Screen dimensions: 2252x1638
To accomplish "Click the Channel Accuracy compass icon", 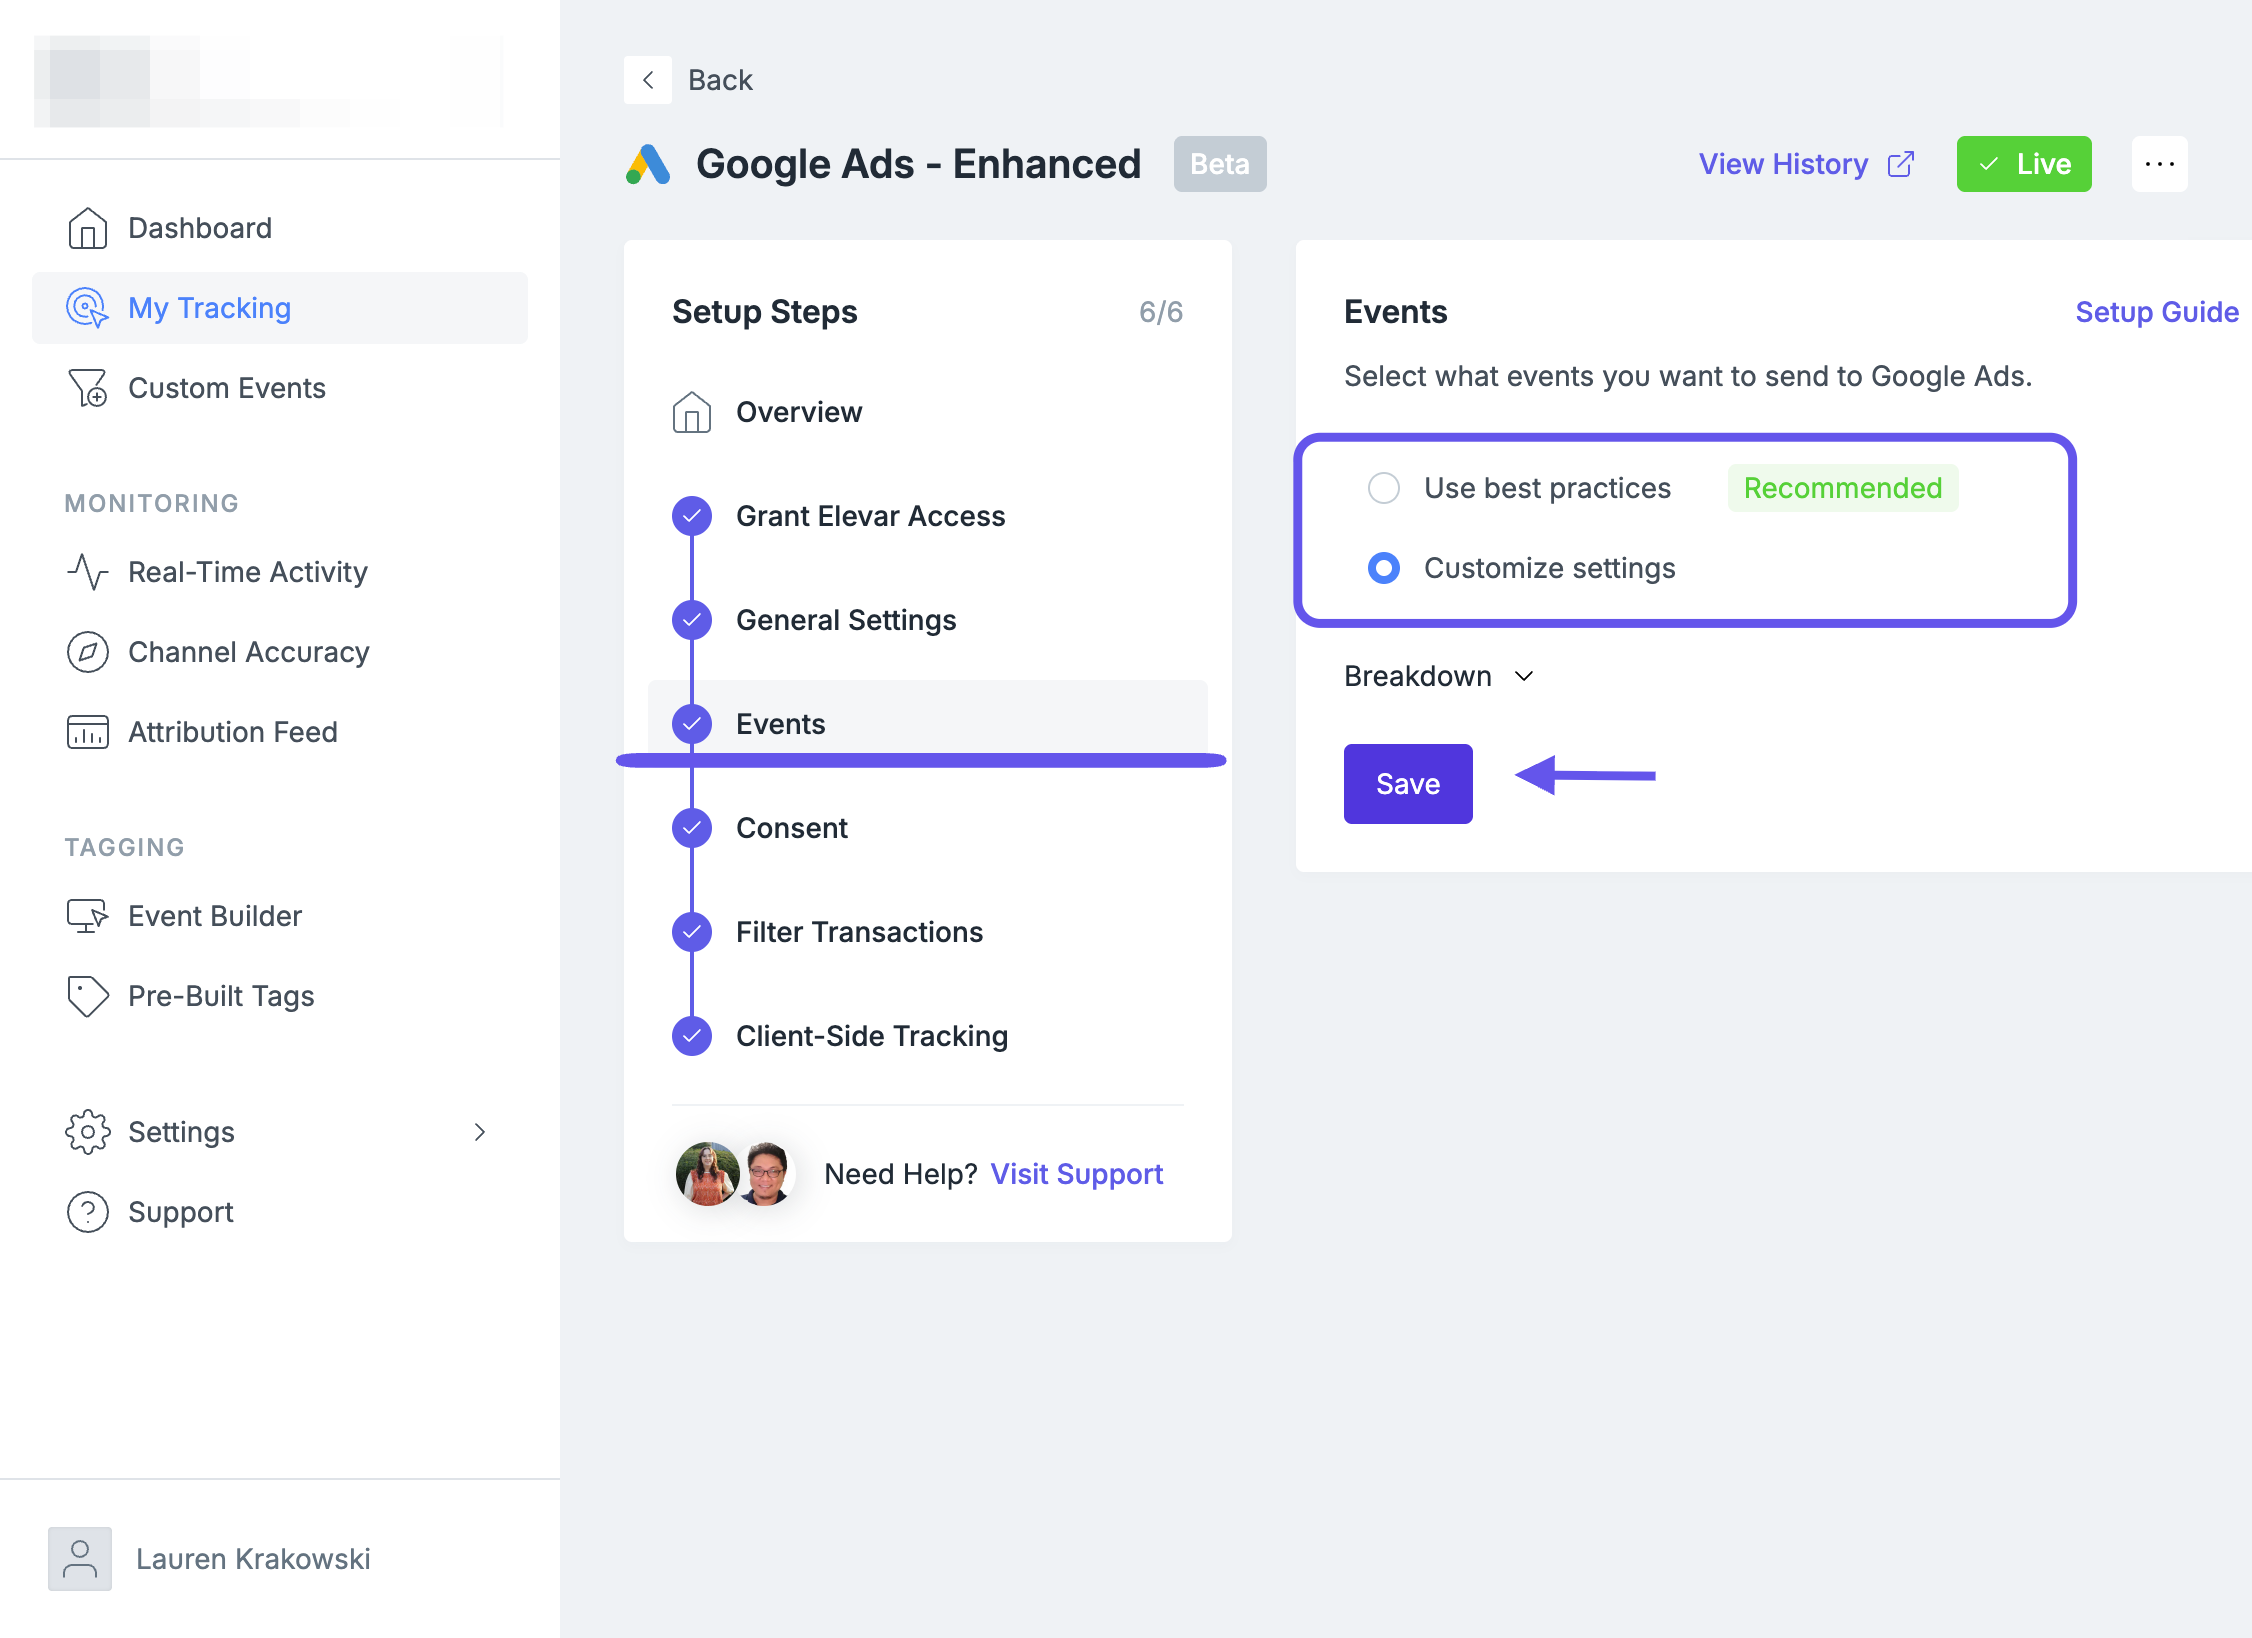I will [x=88, y=652].
